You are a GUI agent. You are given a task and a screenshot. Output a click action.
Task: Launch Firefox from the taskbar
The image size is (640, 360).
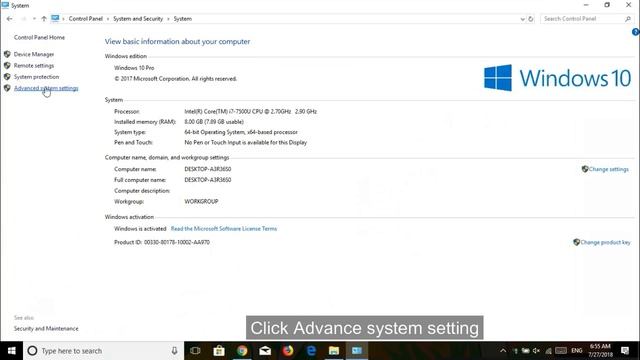pos(288,351)
